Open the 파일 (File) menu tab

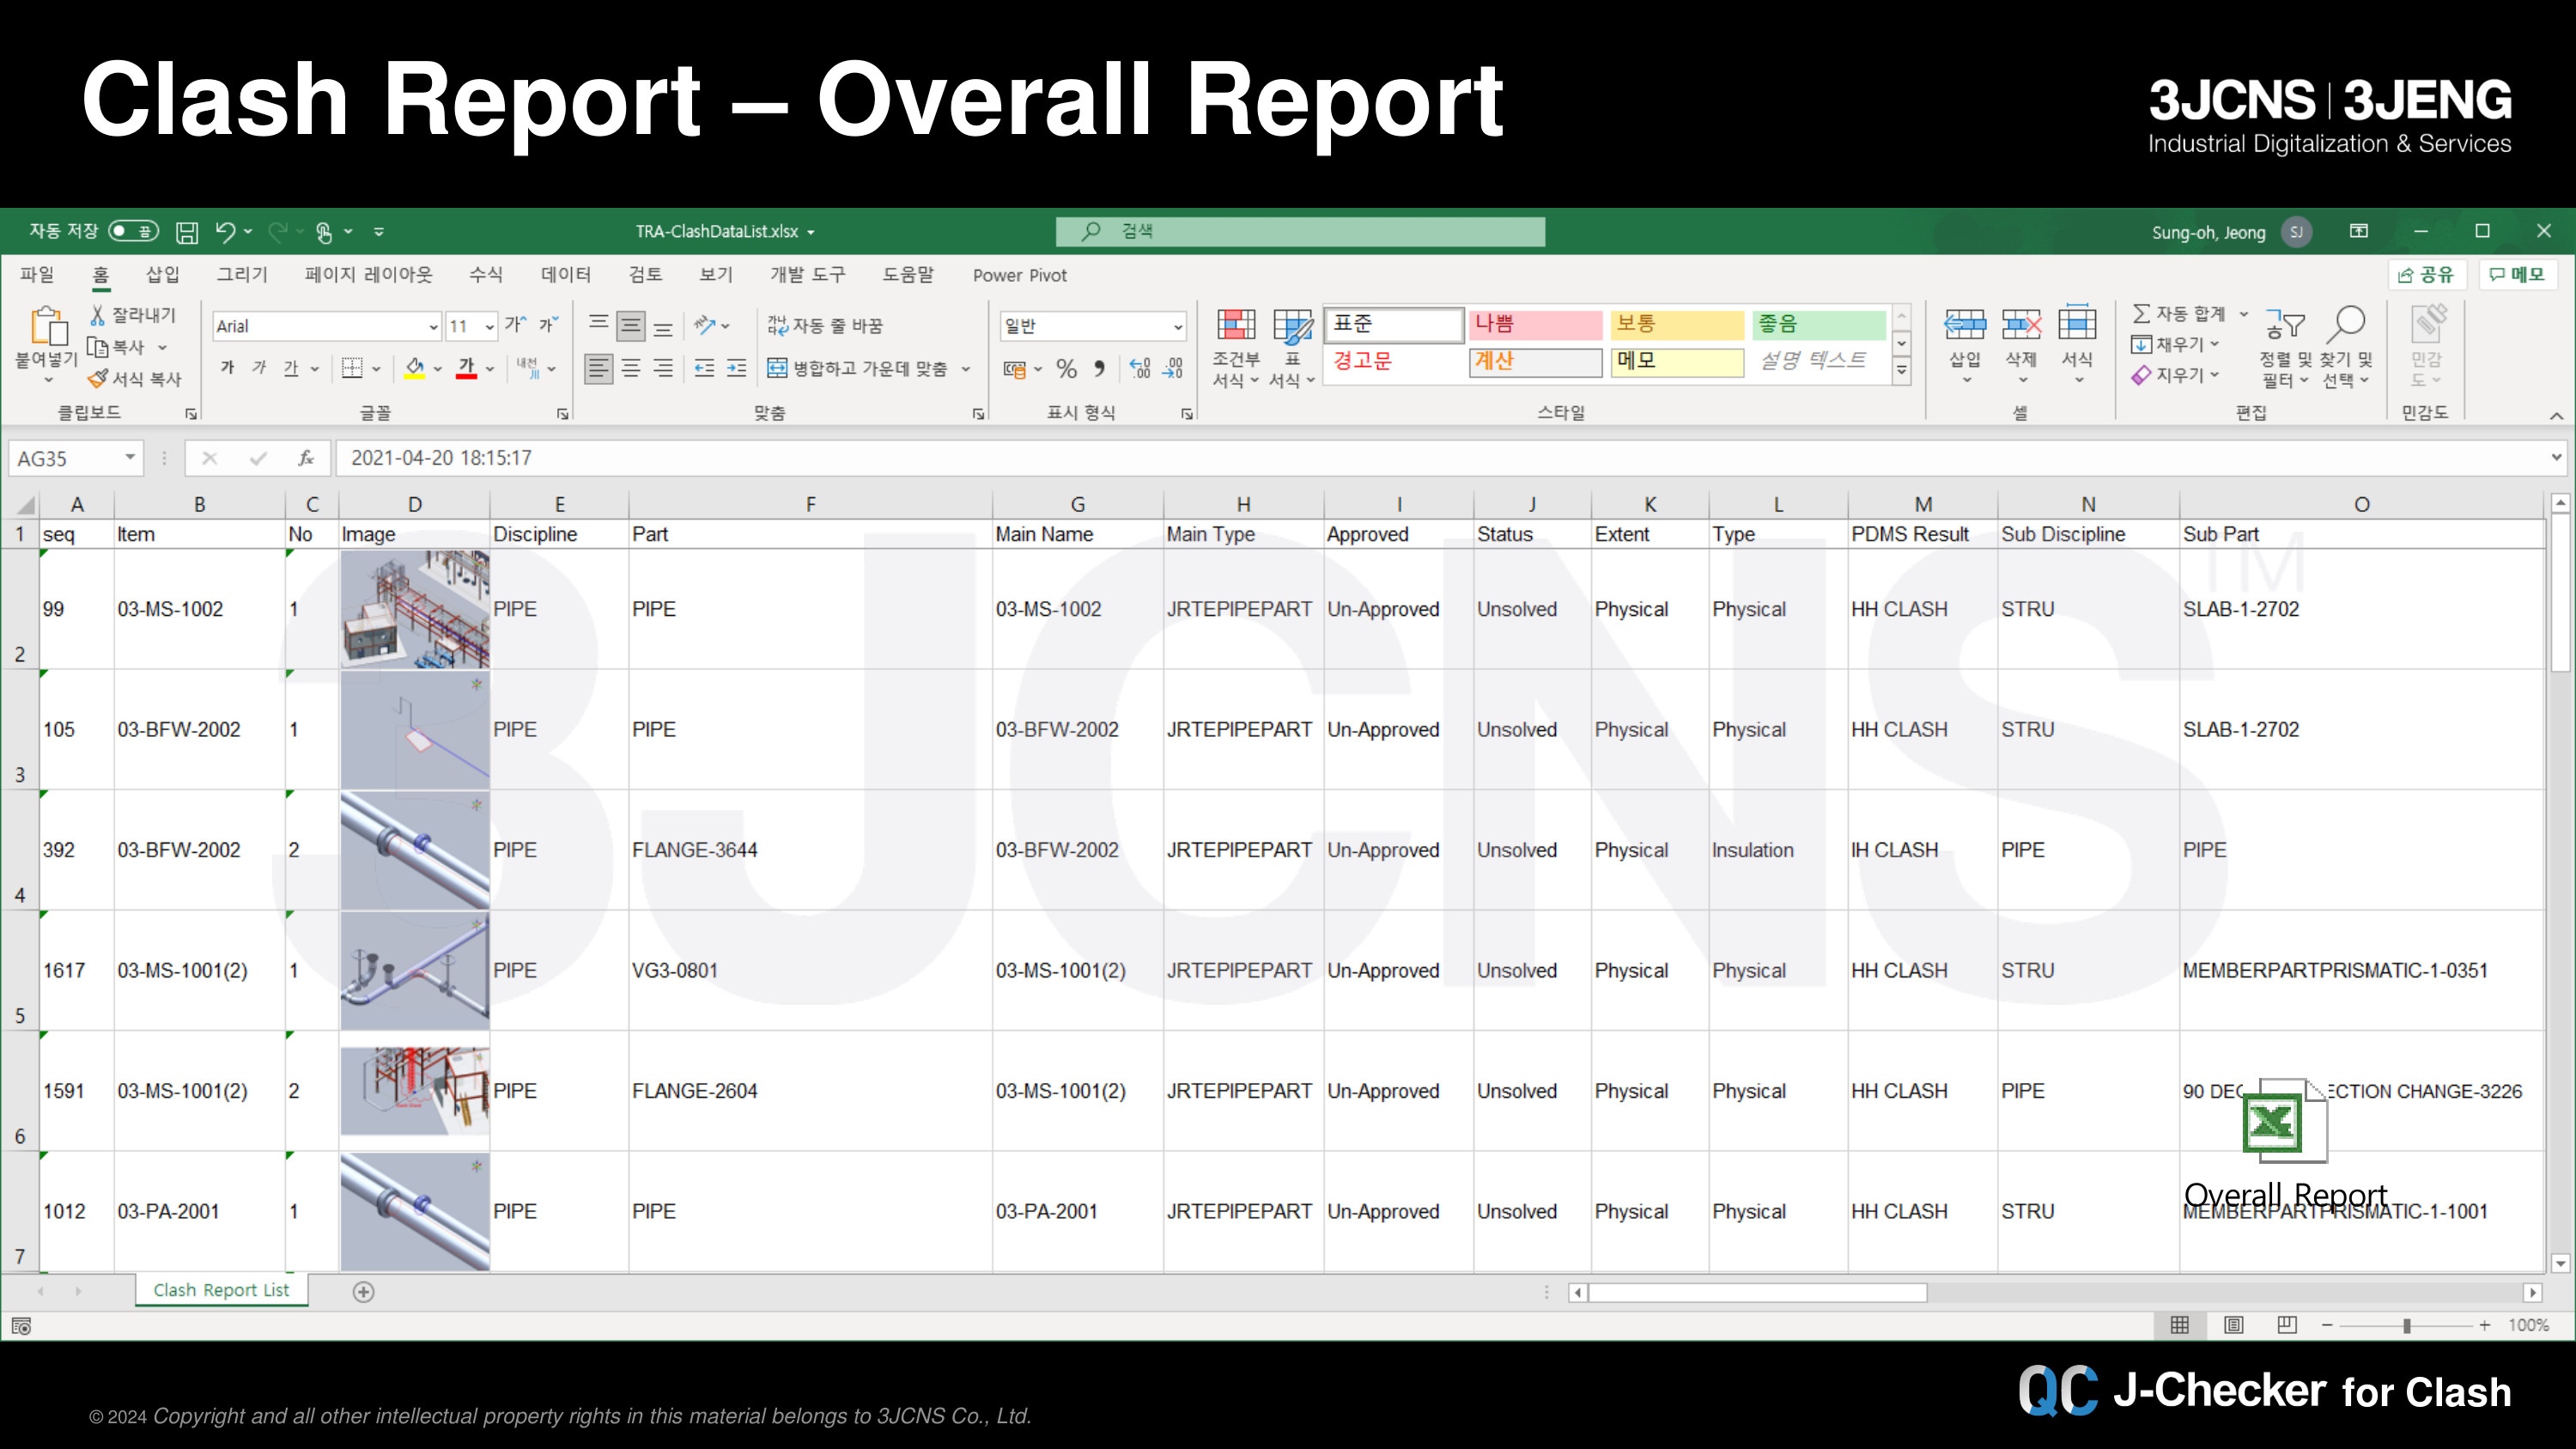click(x=37, y=275)
